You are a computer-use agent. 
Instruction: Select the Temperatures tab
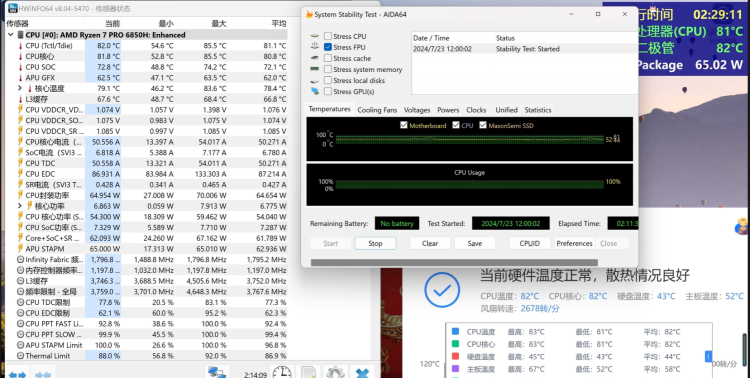pos(330,109)
